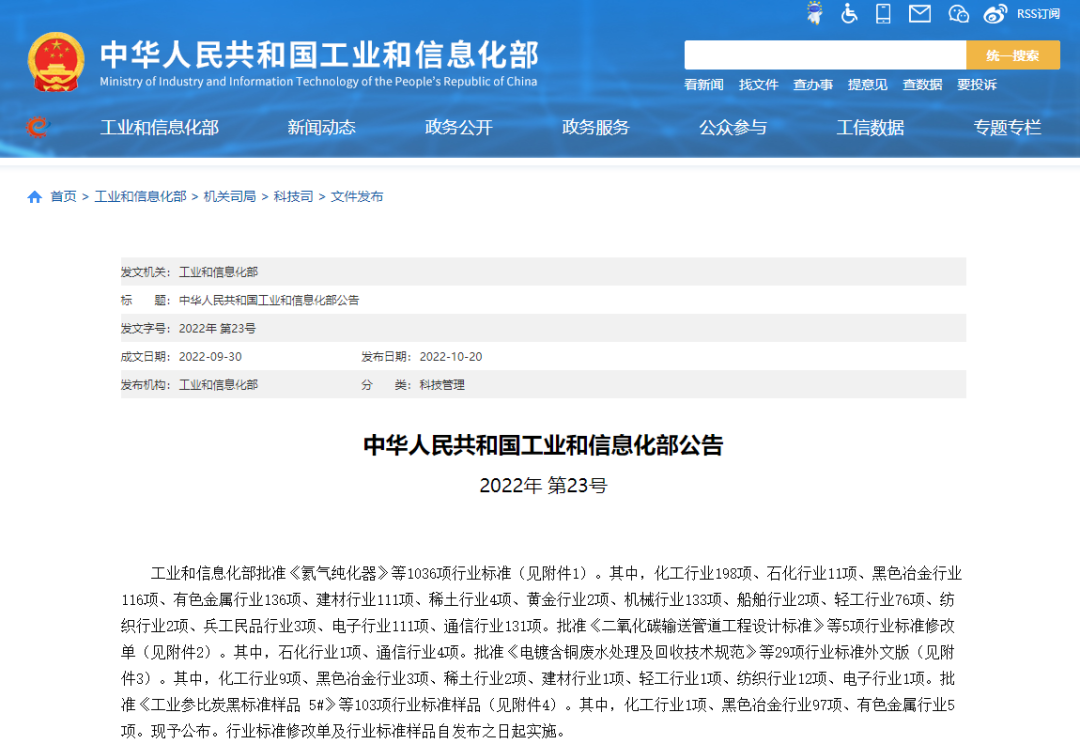1080x744 pixels.
Task: Click 科技司 breadcrumb link
Action: tap(293, 197)
